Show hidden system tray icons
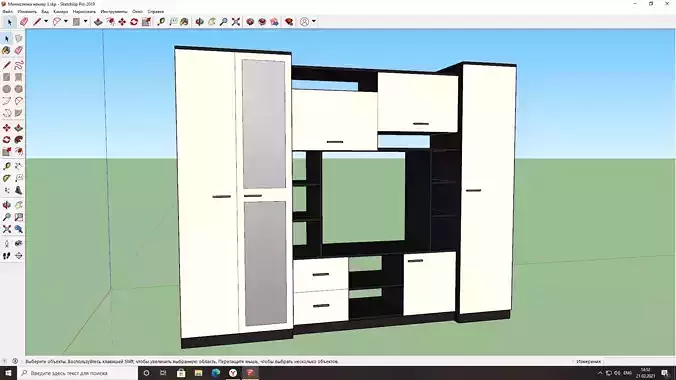The width and height of the screenshot is (676, 380). coord(600,373)
